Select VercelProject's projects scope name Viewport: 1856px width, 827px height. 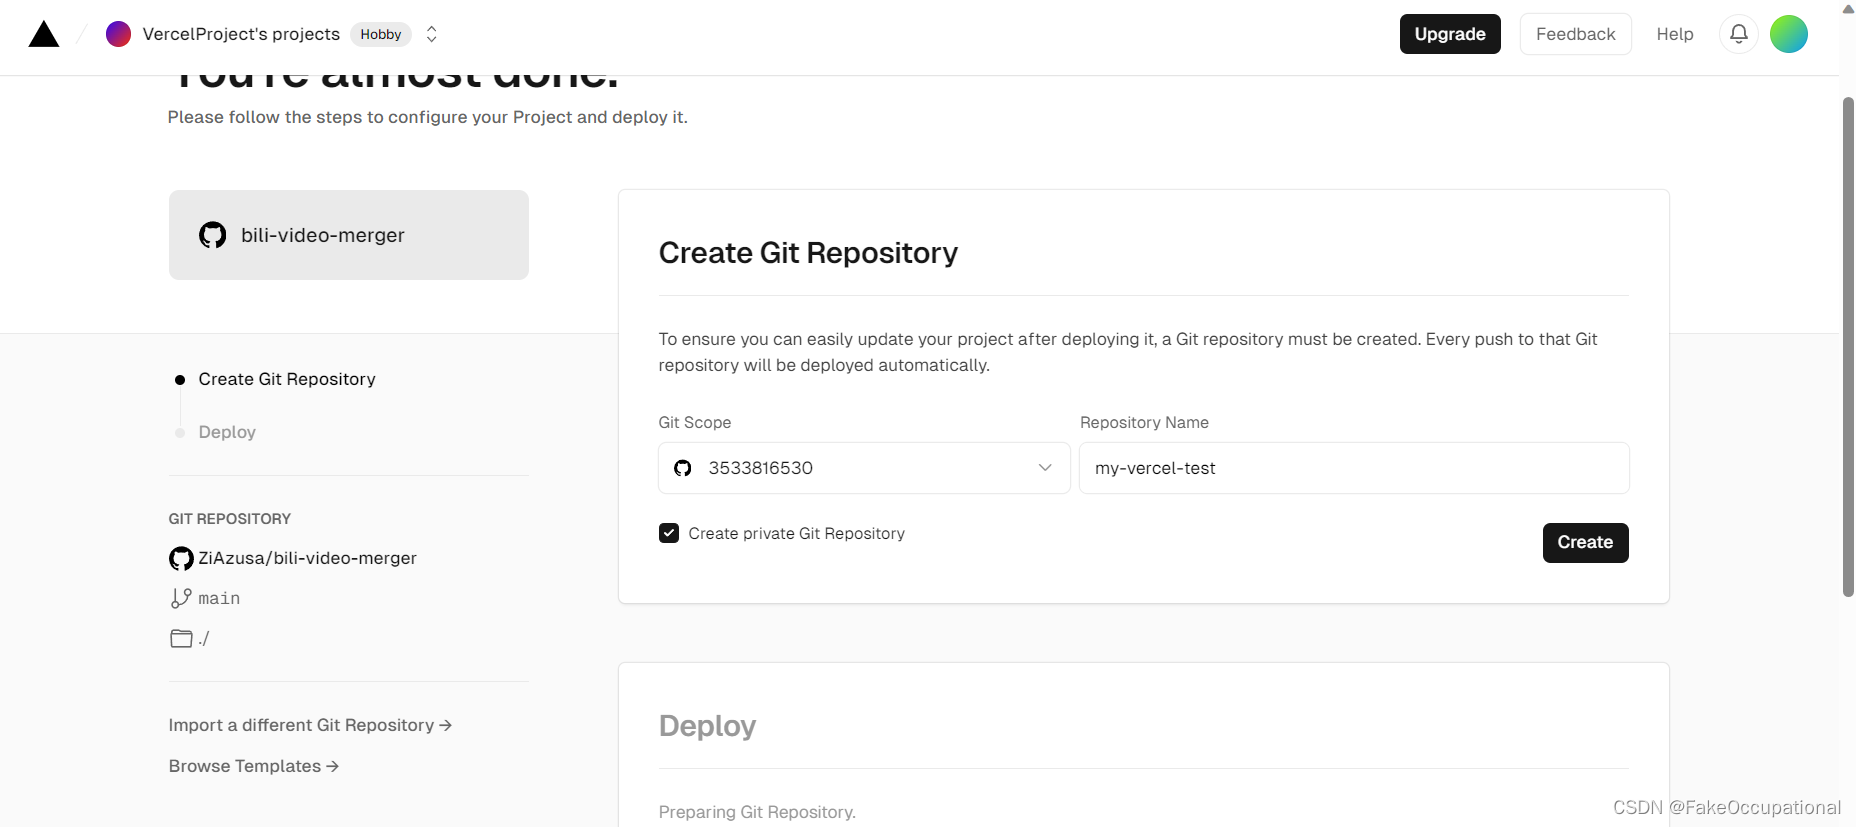point(241,34)
